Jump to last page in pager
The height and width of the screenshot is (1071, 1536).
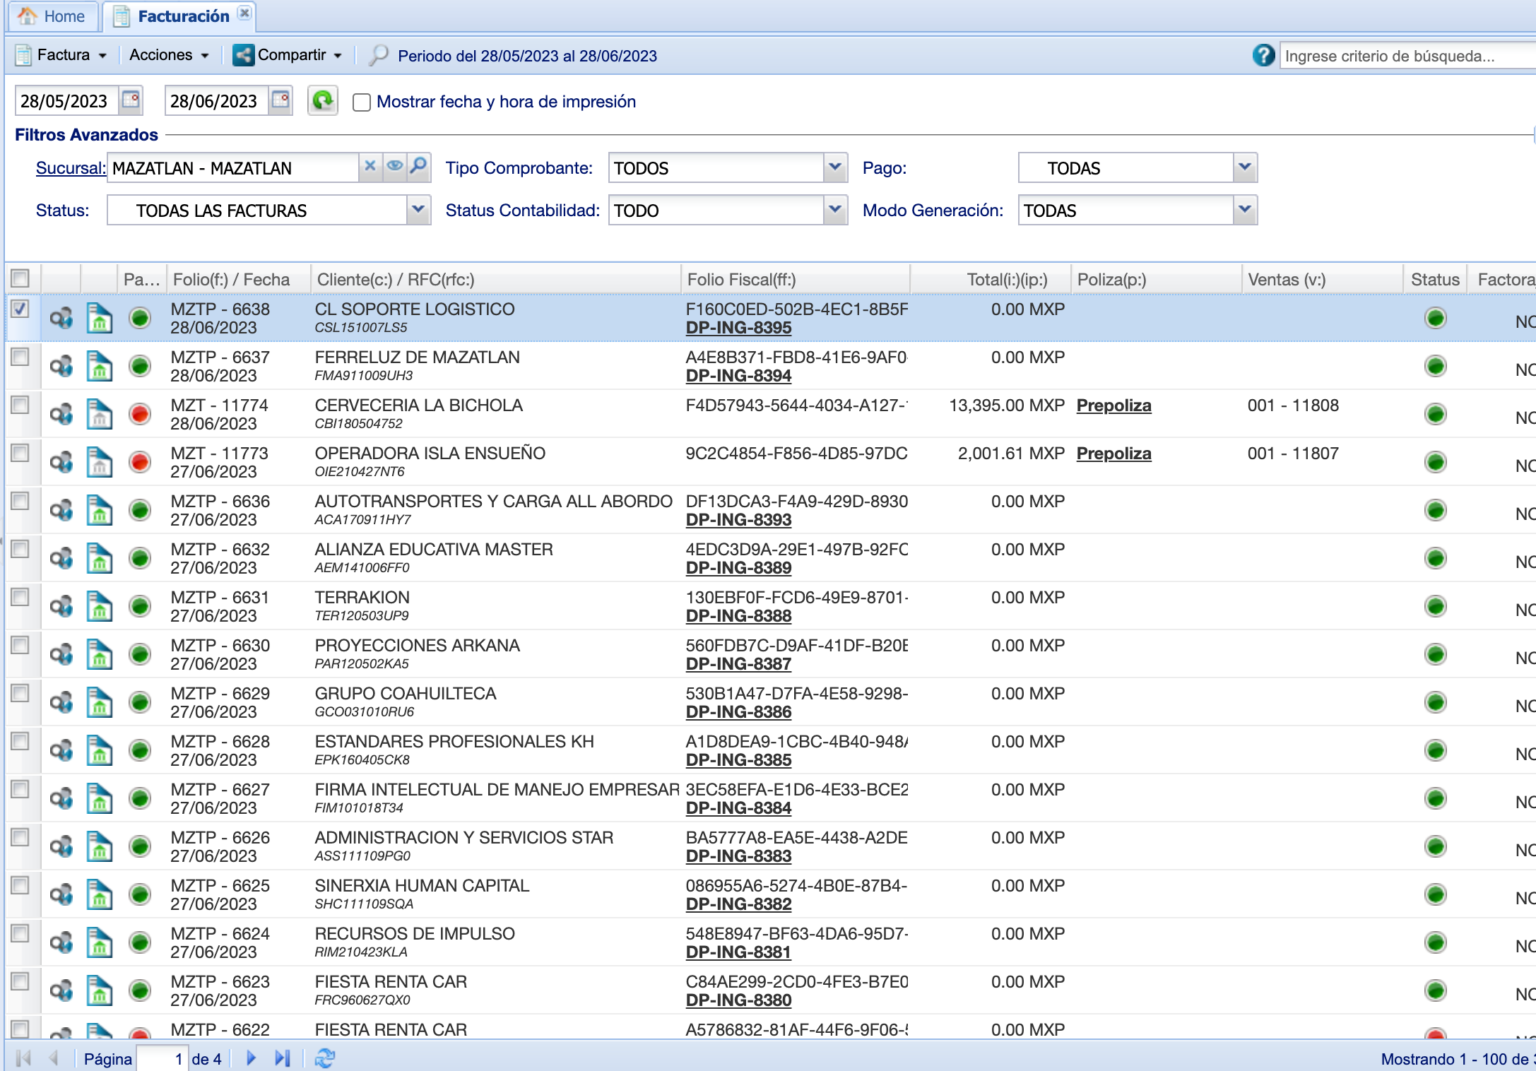pos(282,1058)
